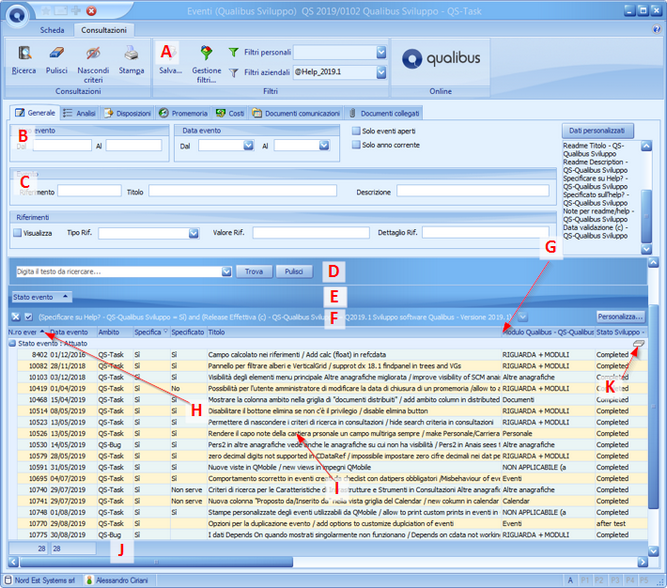Screen dimensions: 667x588
Task: Open search text history dropdown
Action: pyautogui.click(x=226, y=271)
